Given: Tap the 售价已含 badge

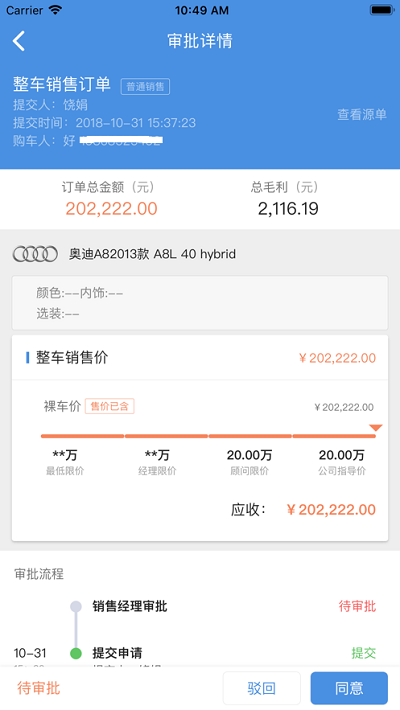Looking at the screenshot, I should click(110, 406).
